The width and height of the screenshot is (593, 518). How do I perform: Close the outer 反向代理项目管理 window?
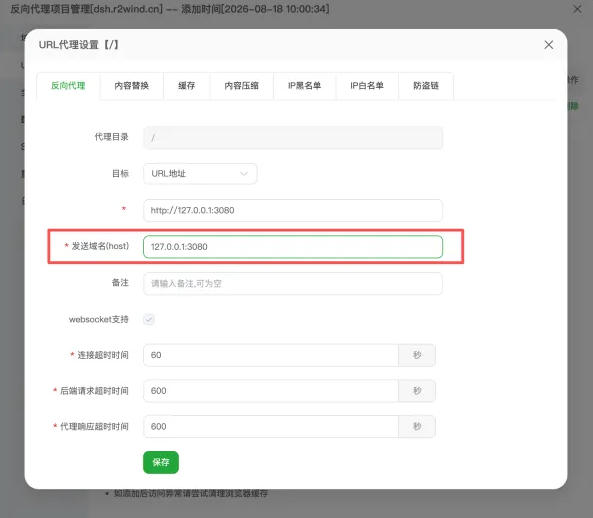click(x=577, y=9)
